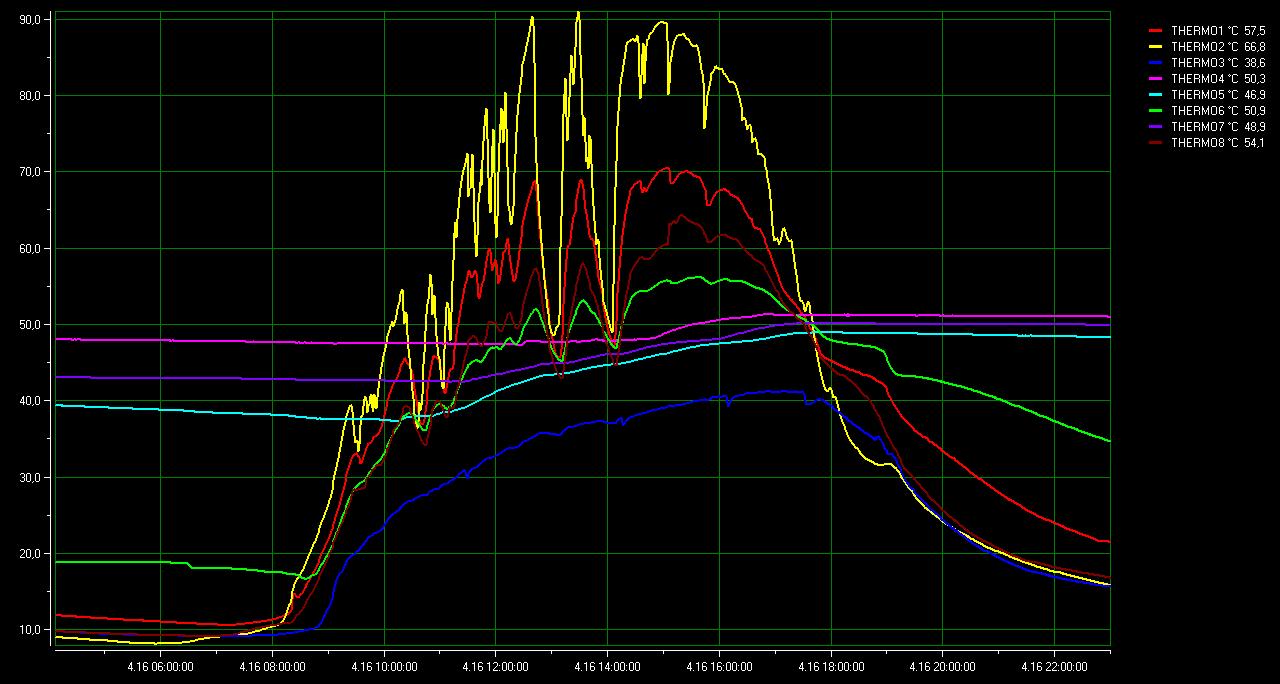Pick the 4.16 14:00:00 time axis label
The height and width of the screenshot is (684, 1280).
tap(607, 665)
